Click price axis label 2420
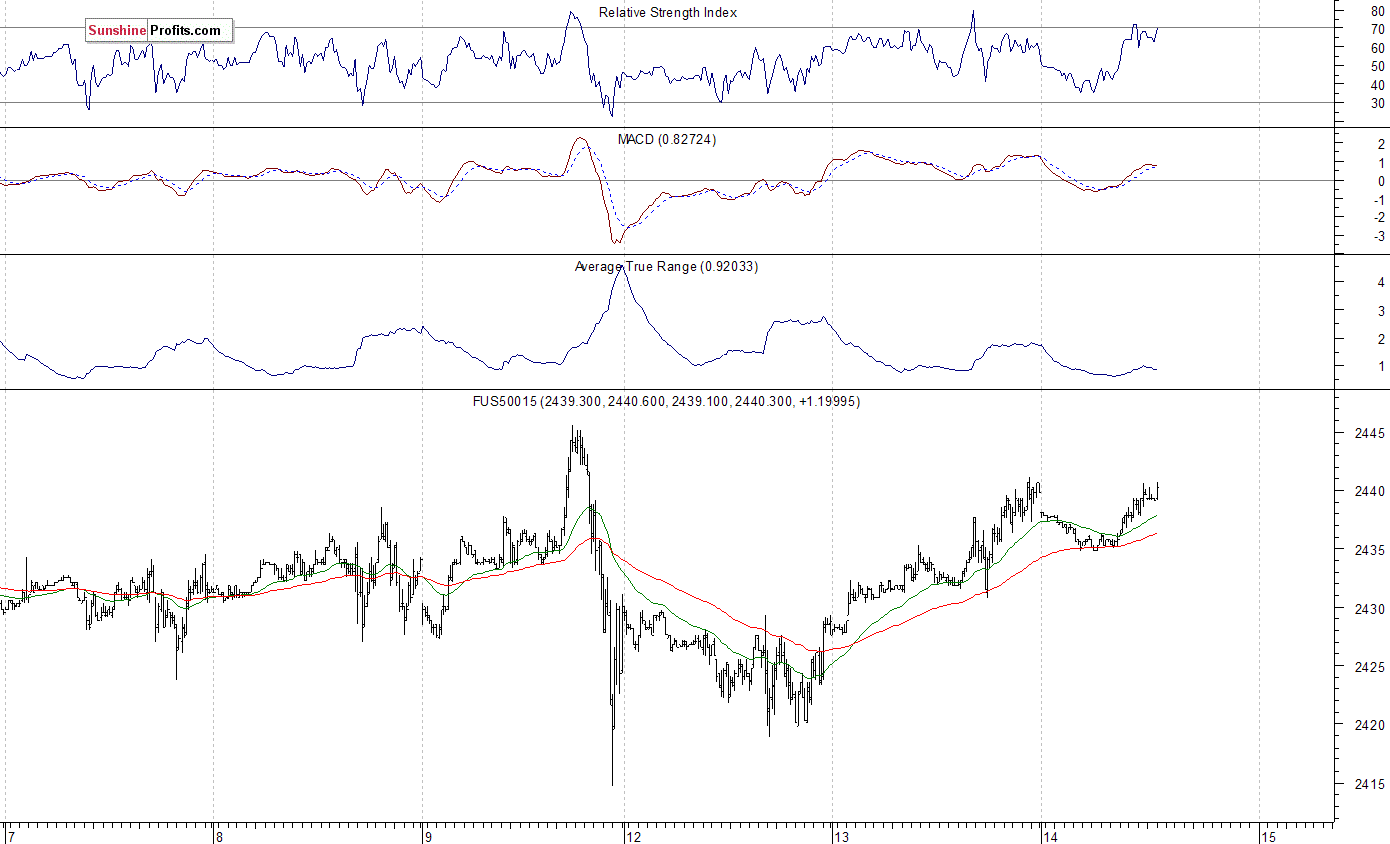 [1370, 725]
